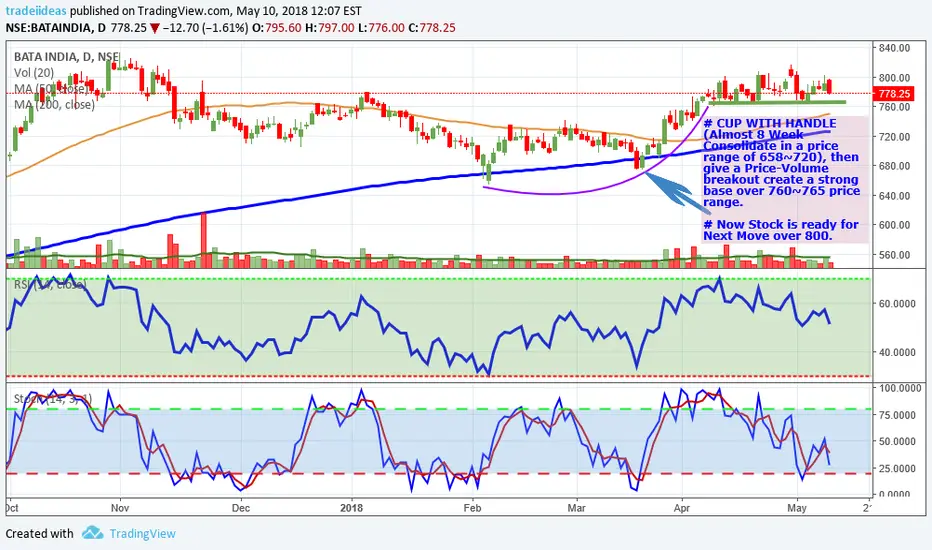Select the red 778.25 price label
Viewport: 932px width, 550px height.
[893, 94]
